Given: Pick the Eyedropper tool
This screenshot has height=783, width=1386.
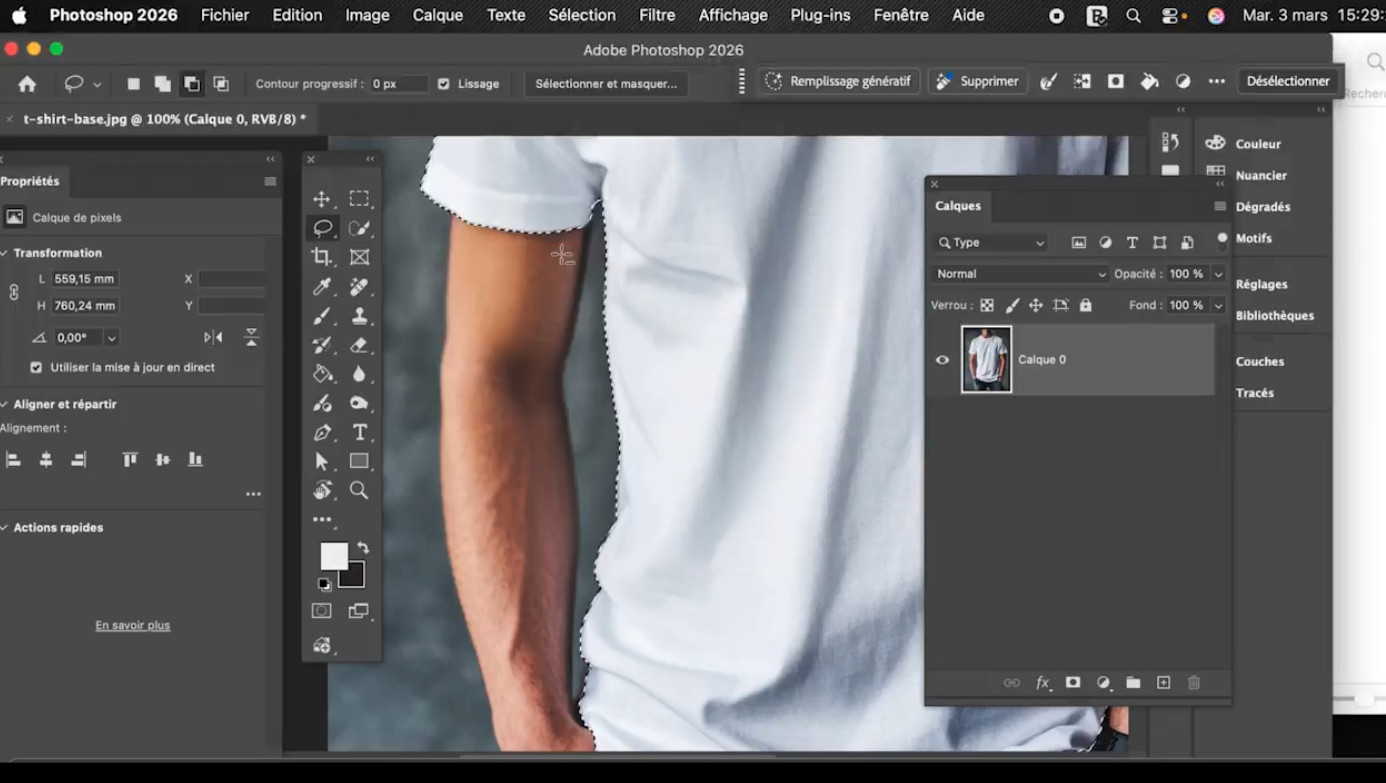Looking at the screenshot, I should (321, 287).
